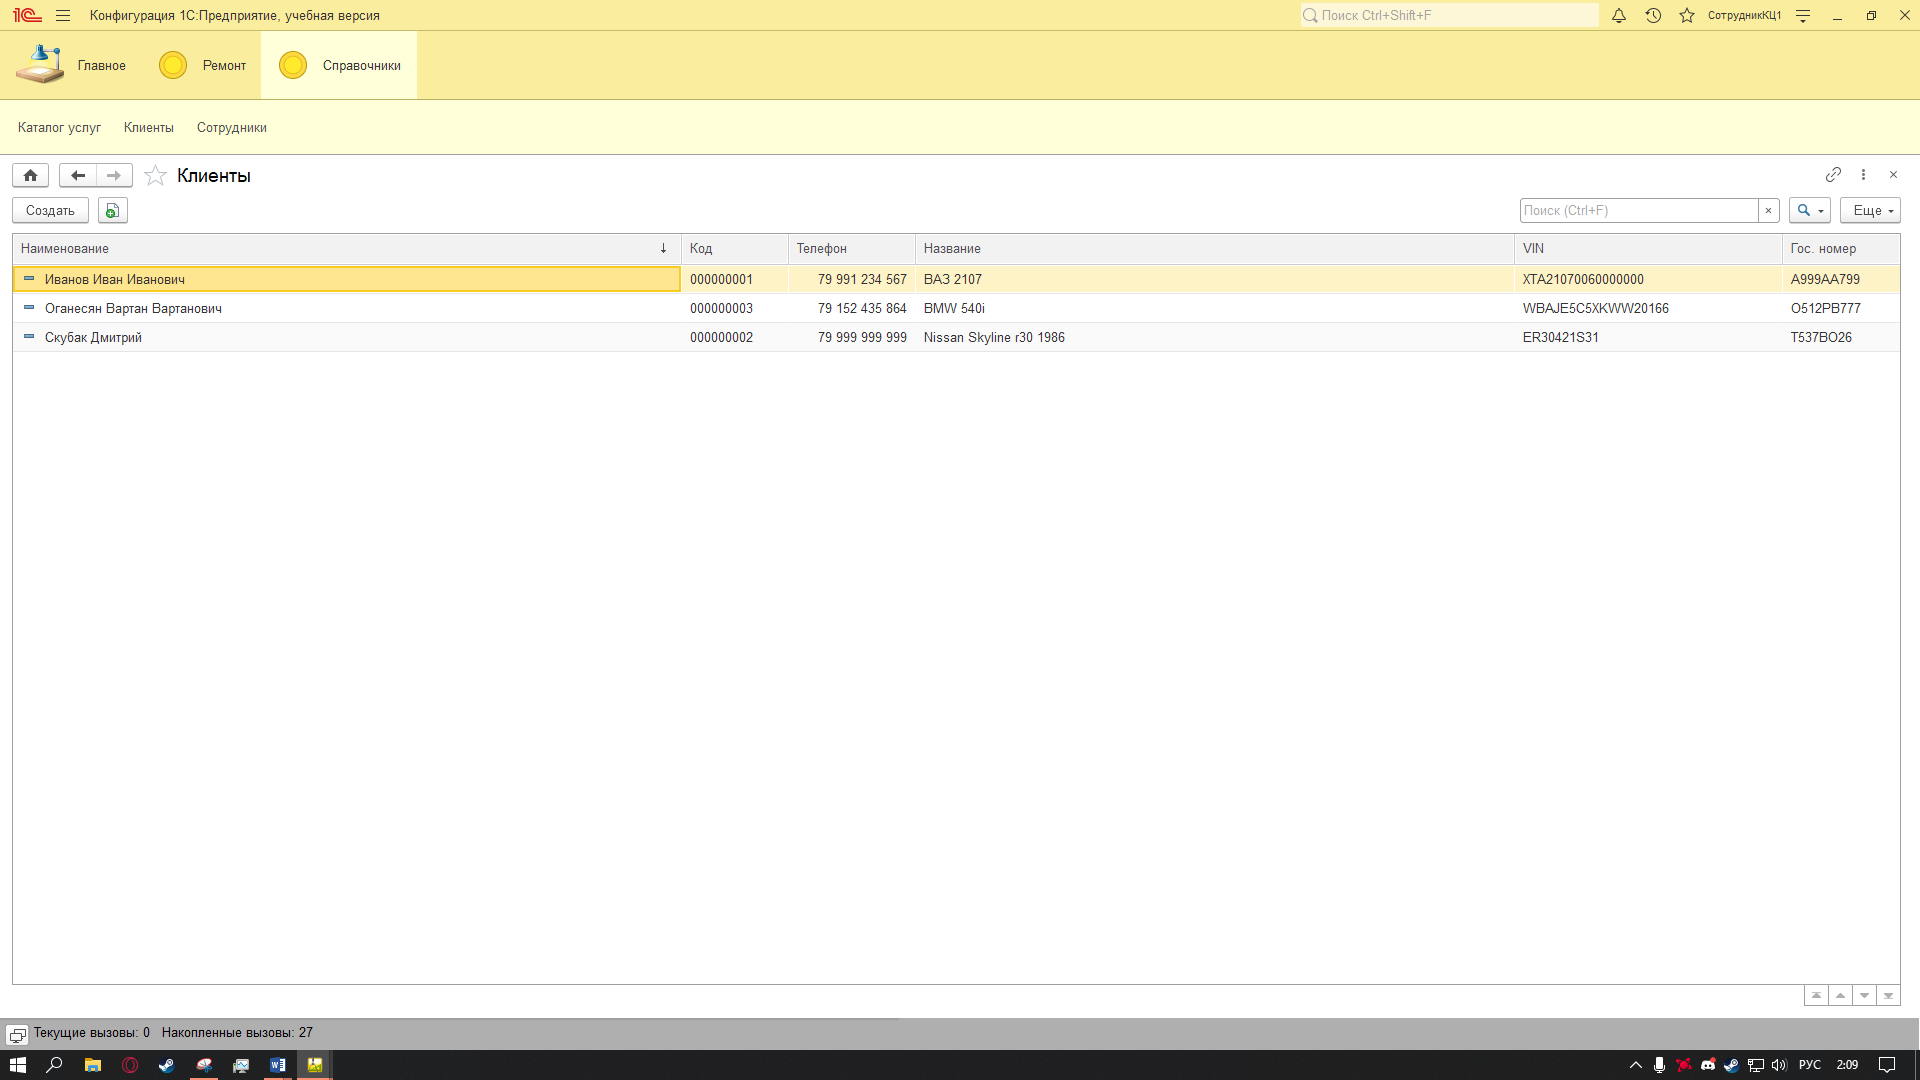Open favorites star in title bar
The width and height of the screenshot is (1920, 1080).
click(1687, 16)
